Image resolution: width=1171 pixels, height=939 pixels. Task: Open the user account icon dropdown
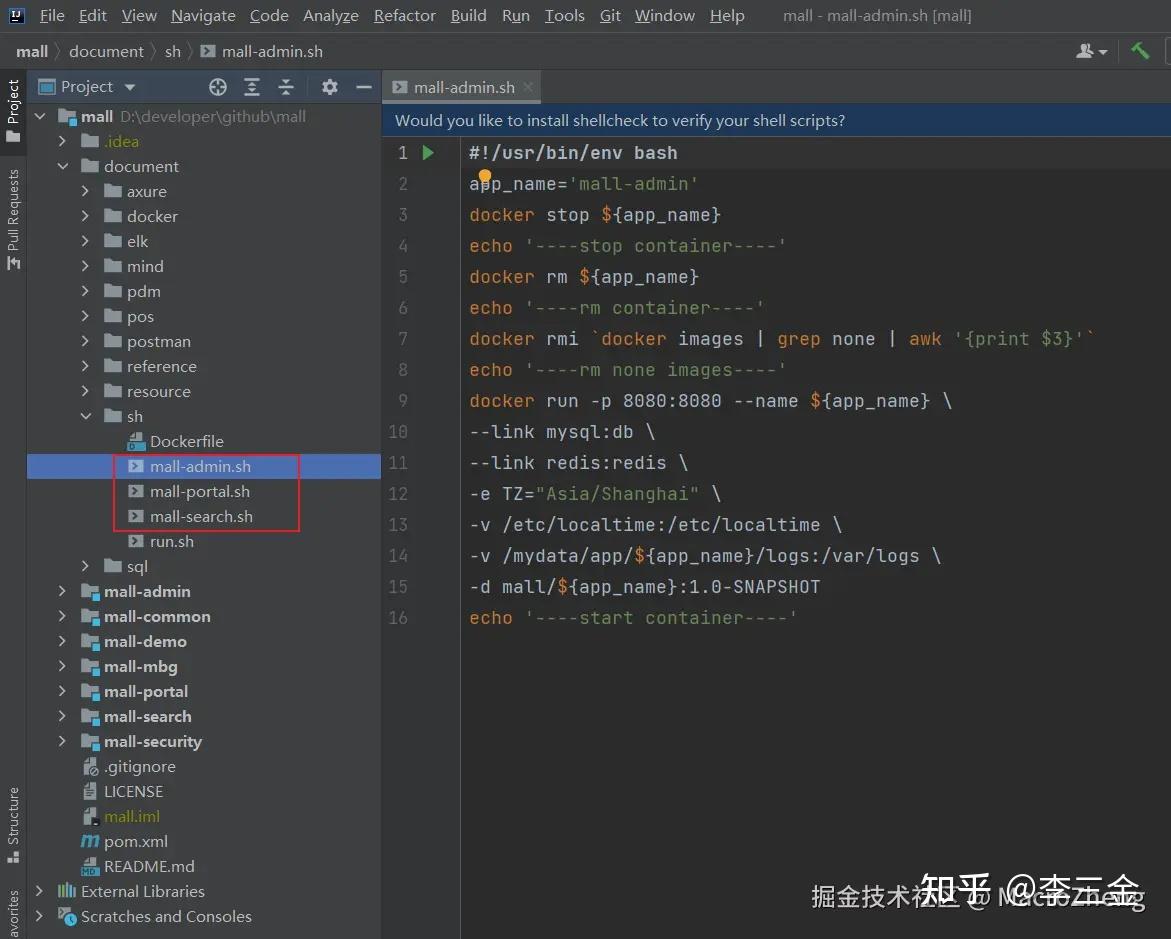pos(1091,51)
